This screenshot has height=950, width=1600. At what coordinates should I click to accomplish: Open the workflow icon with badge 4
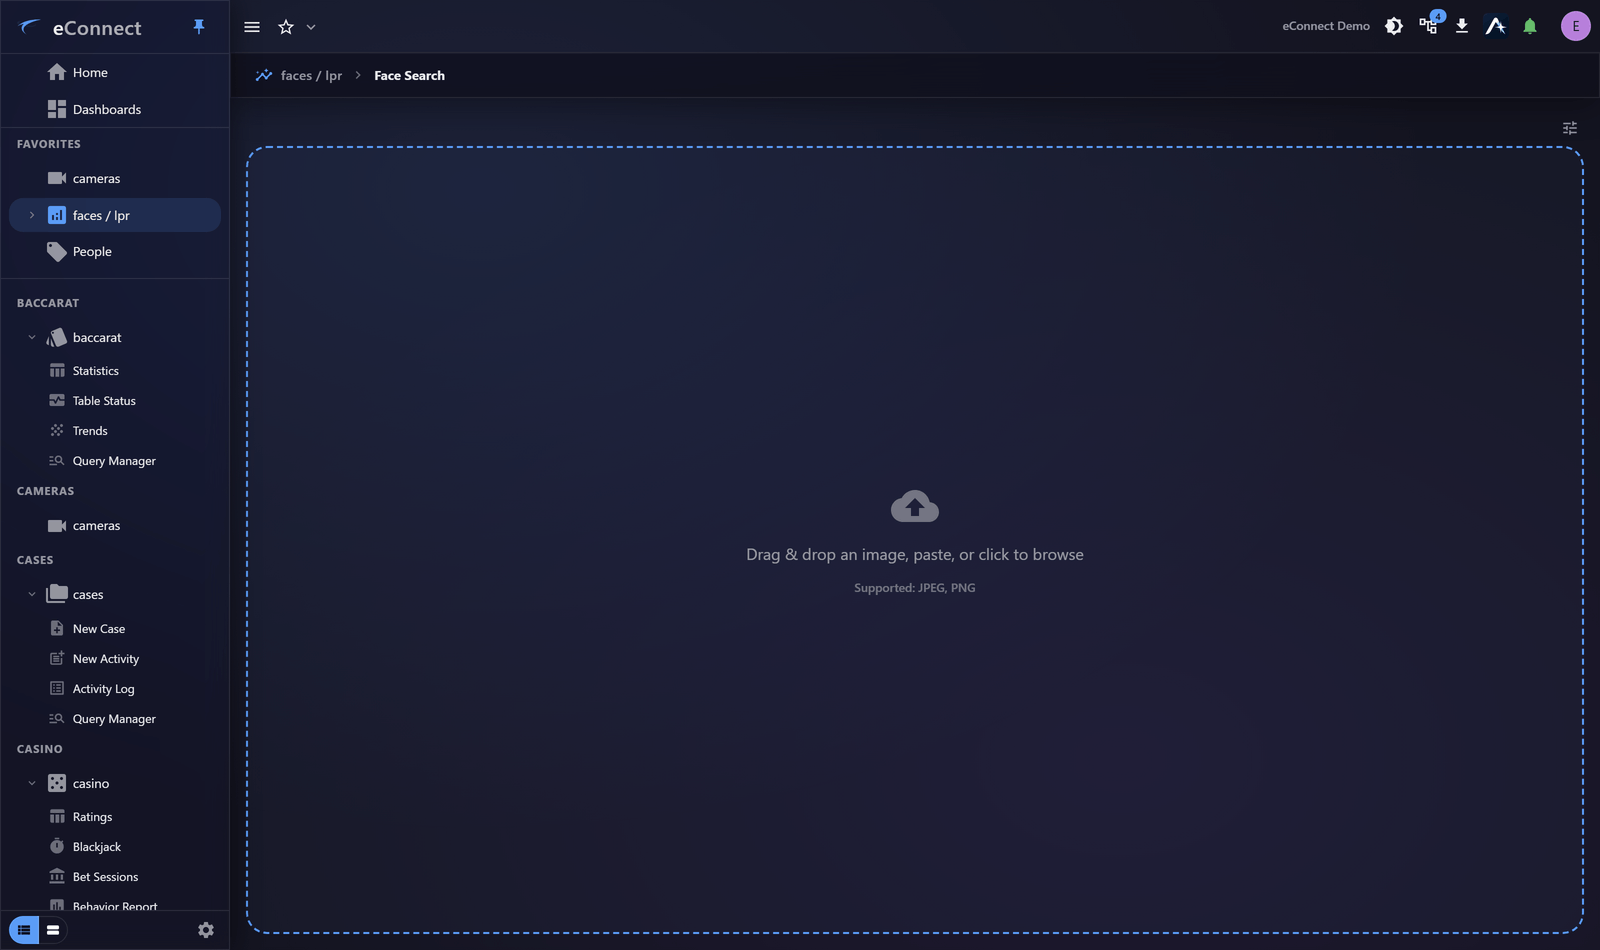point(1430,24)
